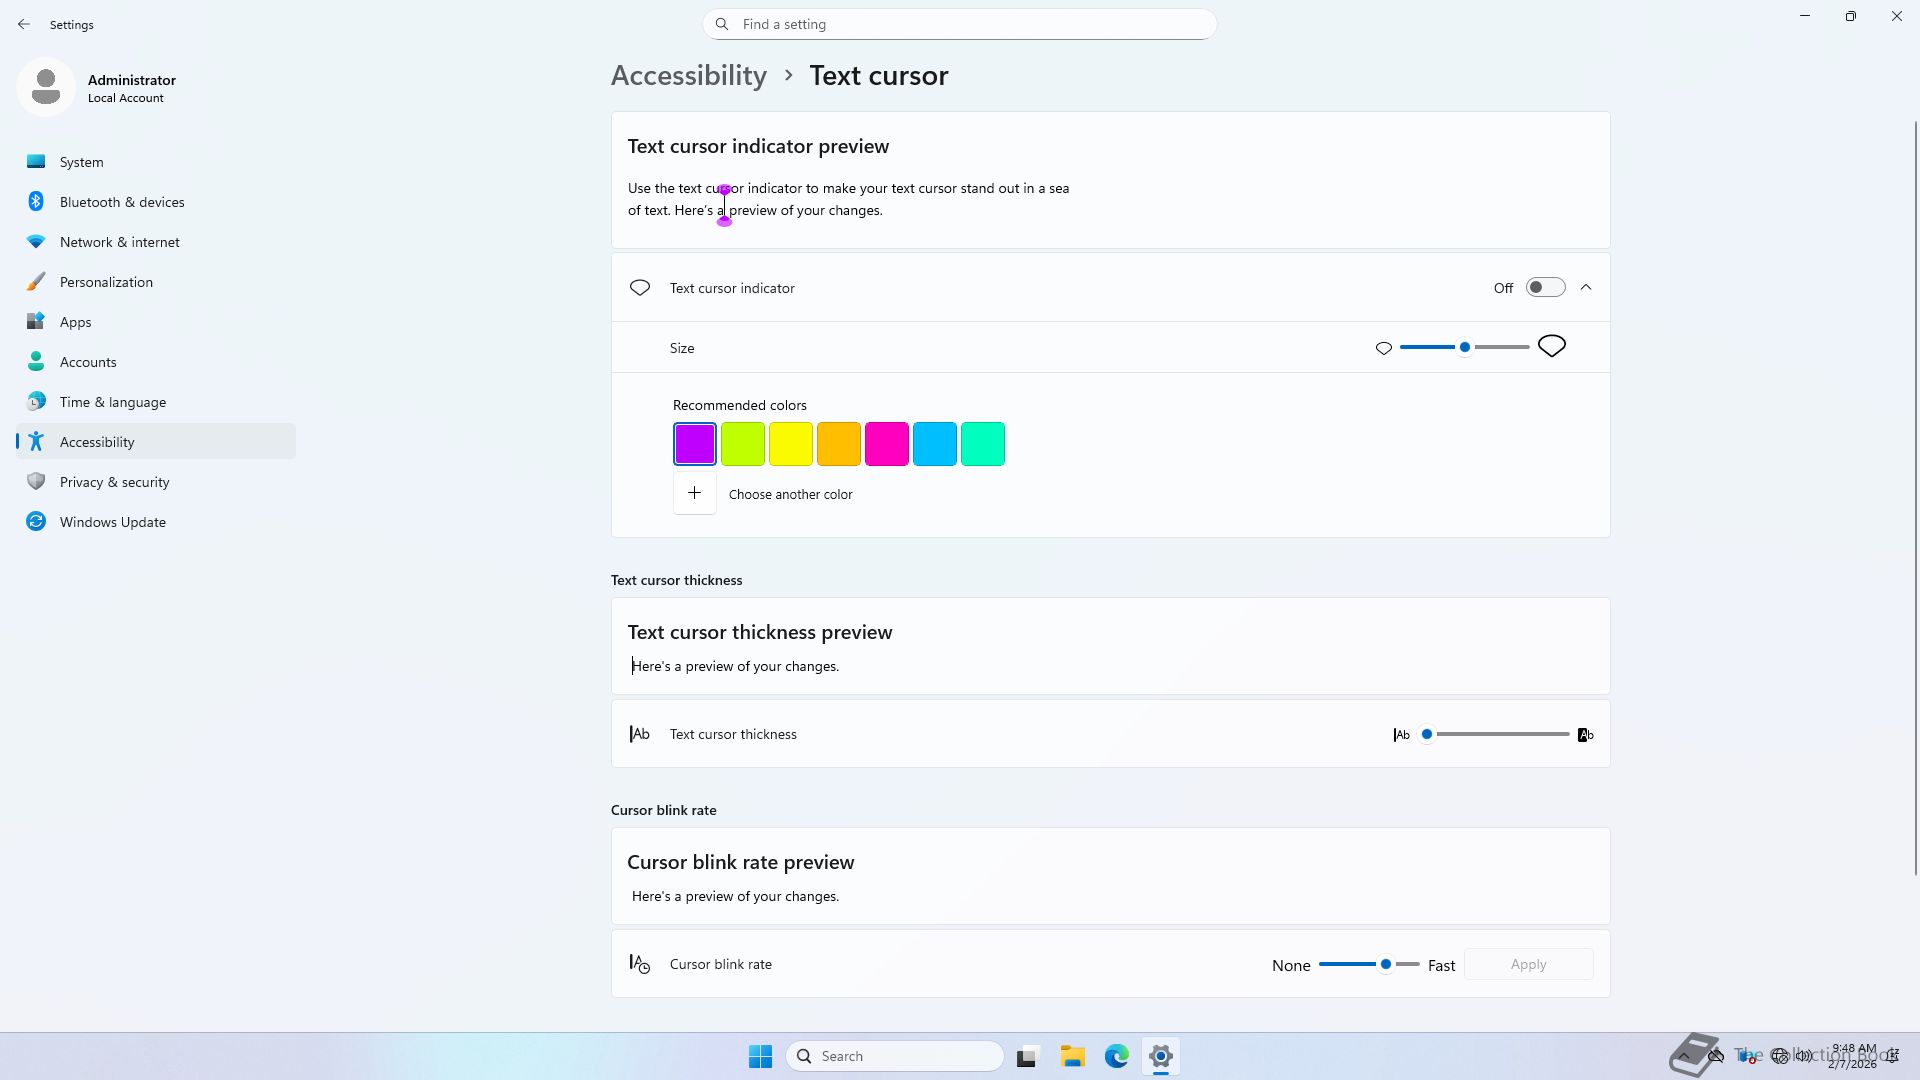Pick the yellow recommended color swatch
Viewport: 1920px width, 1080px height.
coord(790,444)
